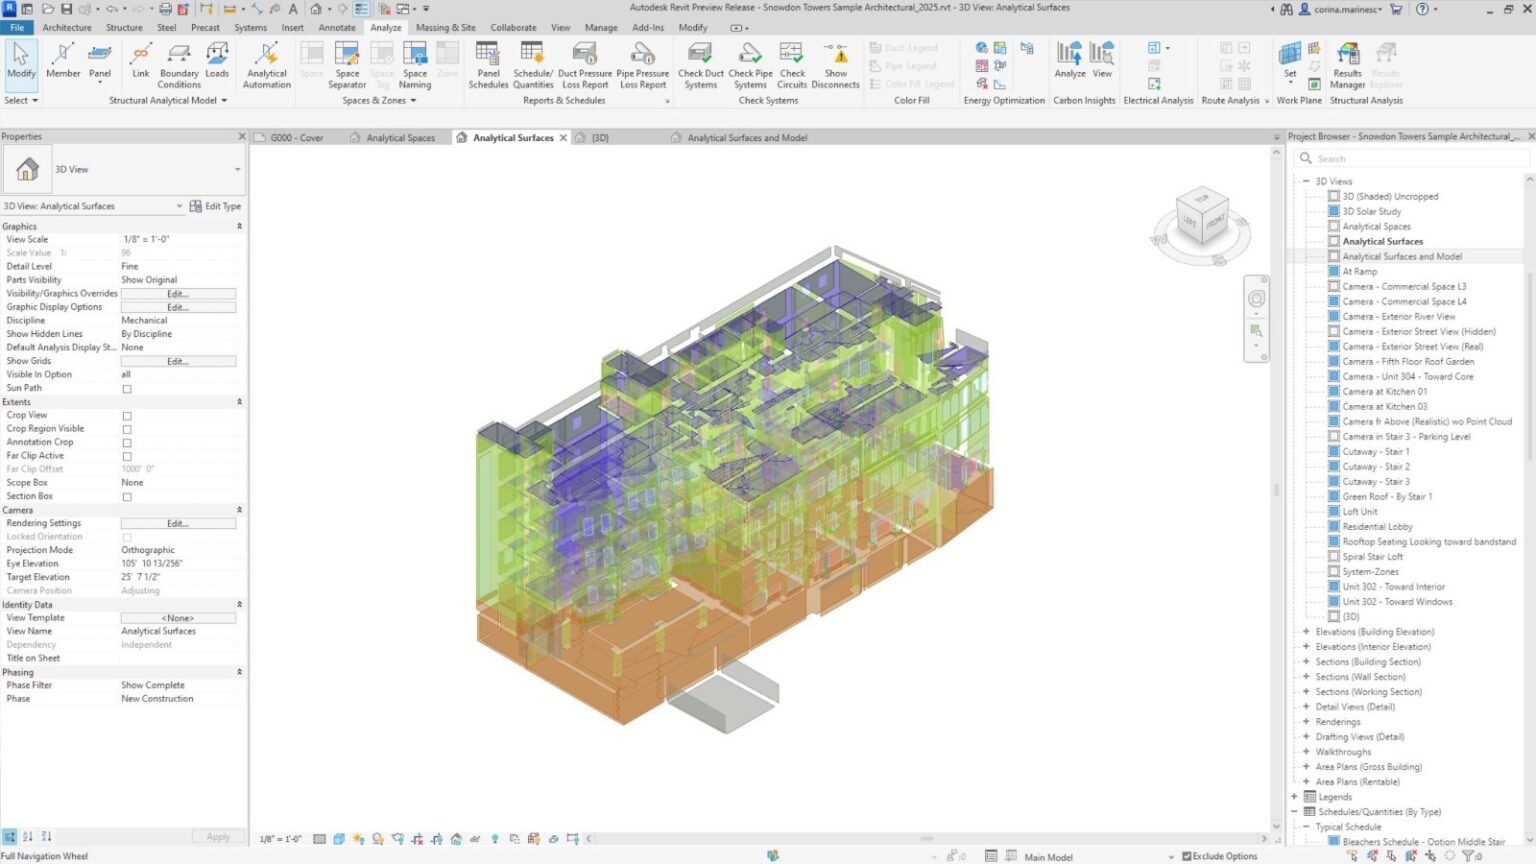Click Edit for Visibility/Graphics Overrides
Image resolution: width=1536 pixels, height=864 pixels.
pos(176,293)
